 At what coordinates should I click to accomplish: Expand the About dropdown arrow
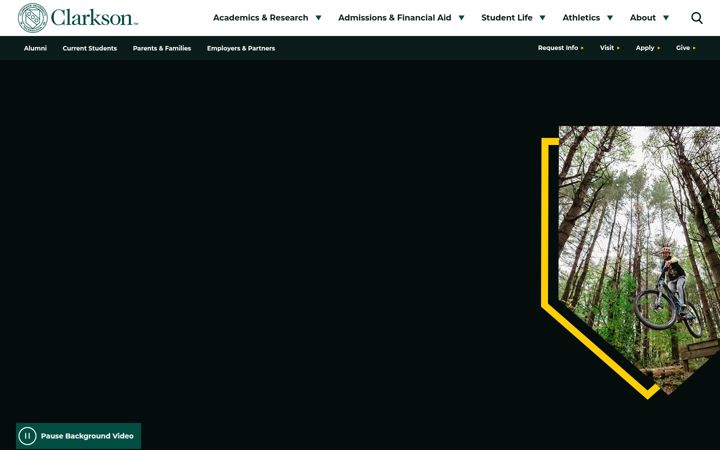pos(666,18)
